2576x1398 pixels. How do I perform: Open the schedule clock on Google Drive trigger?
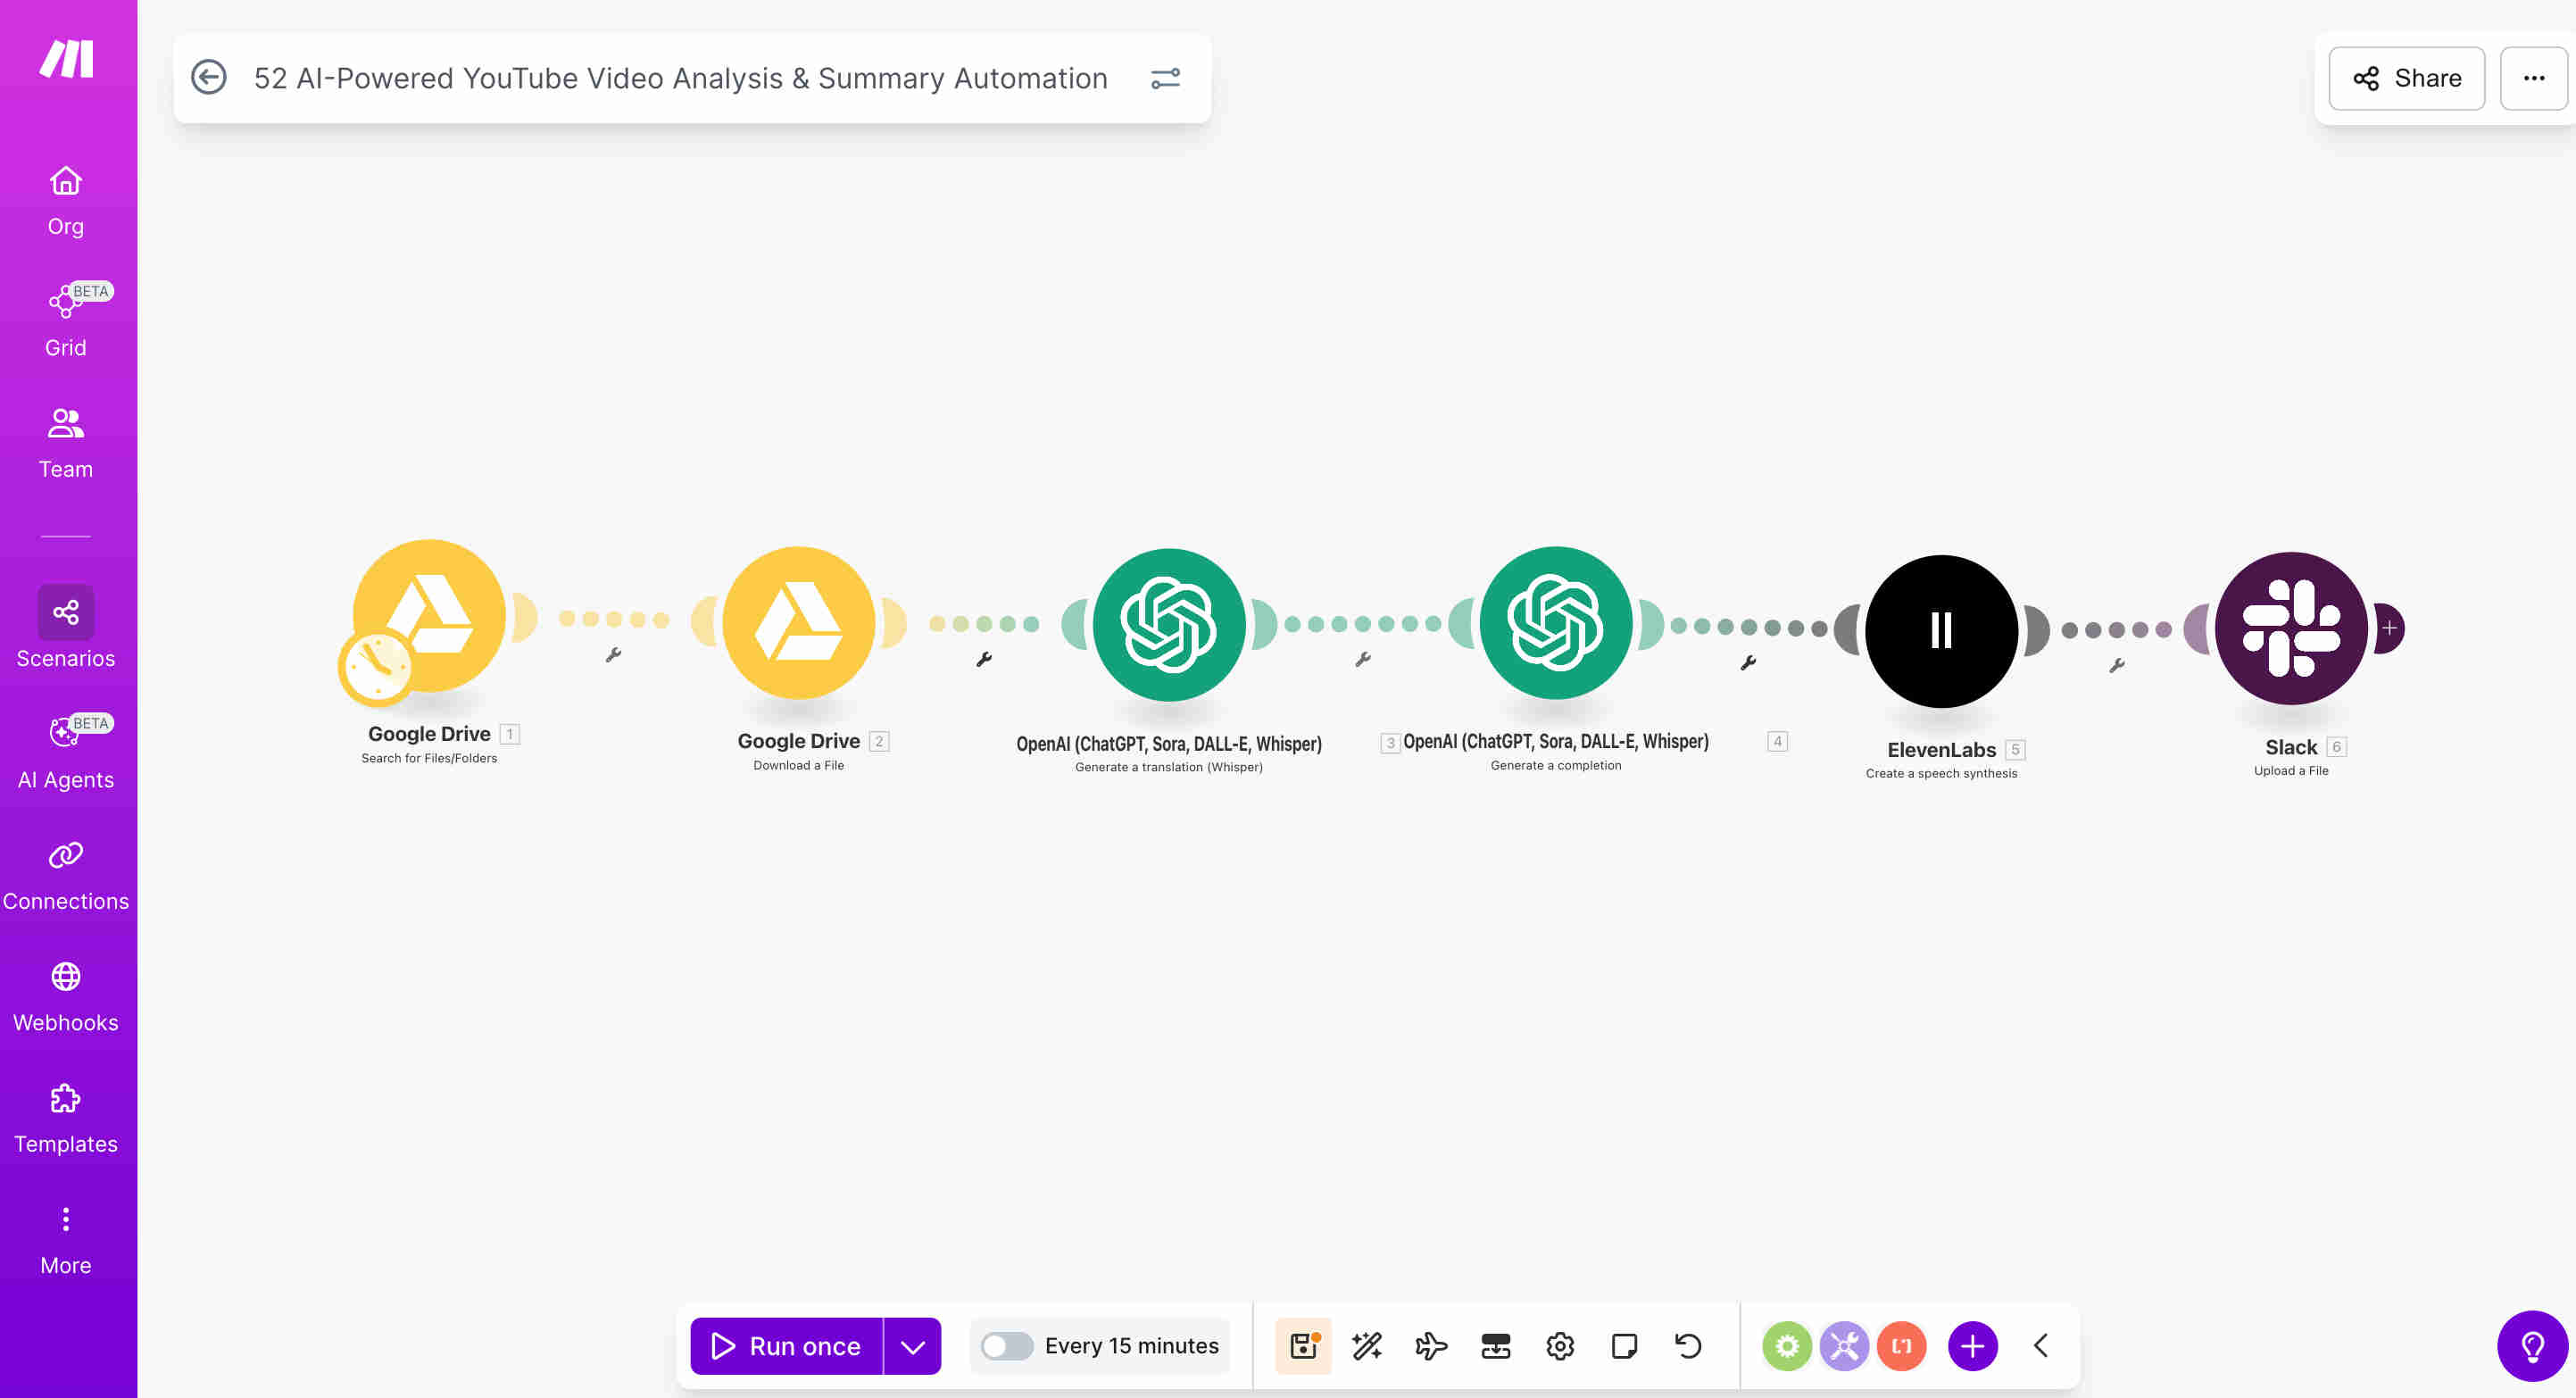pyautogui.click(x=377, y=667)
